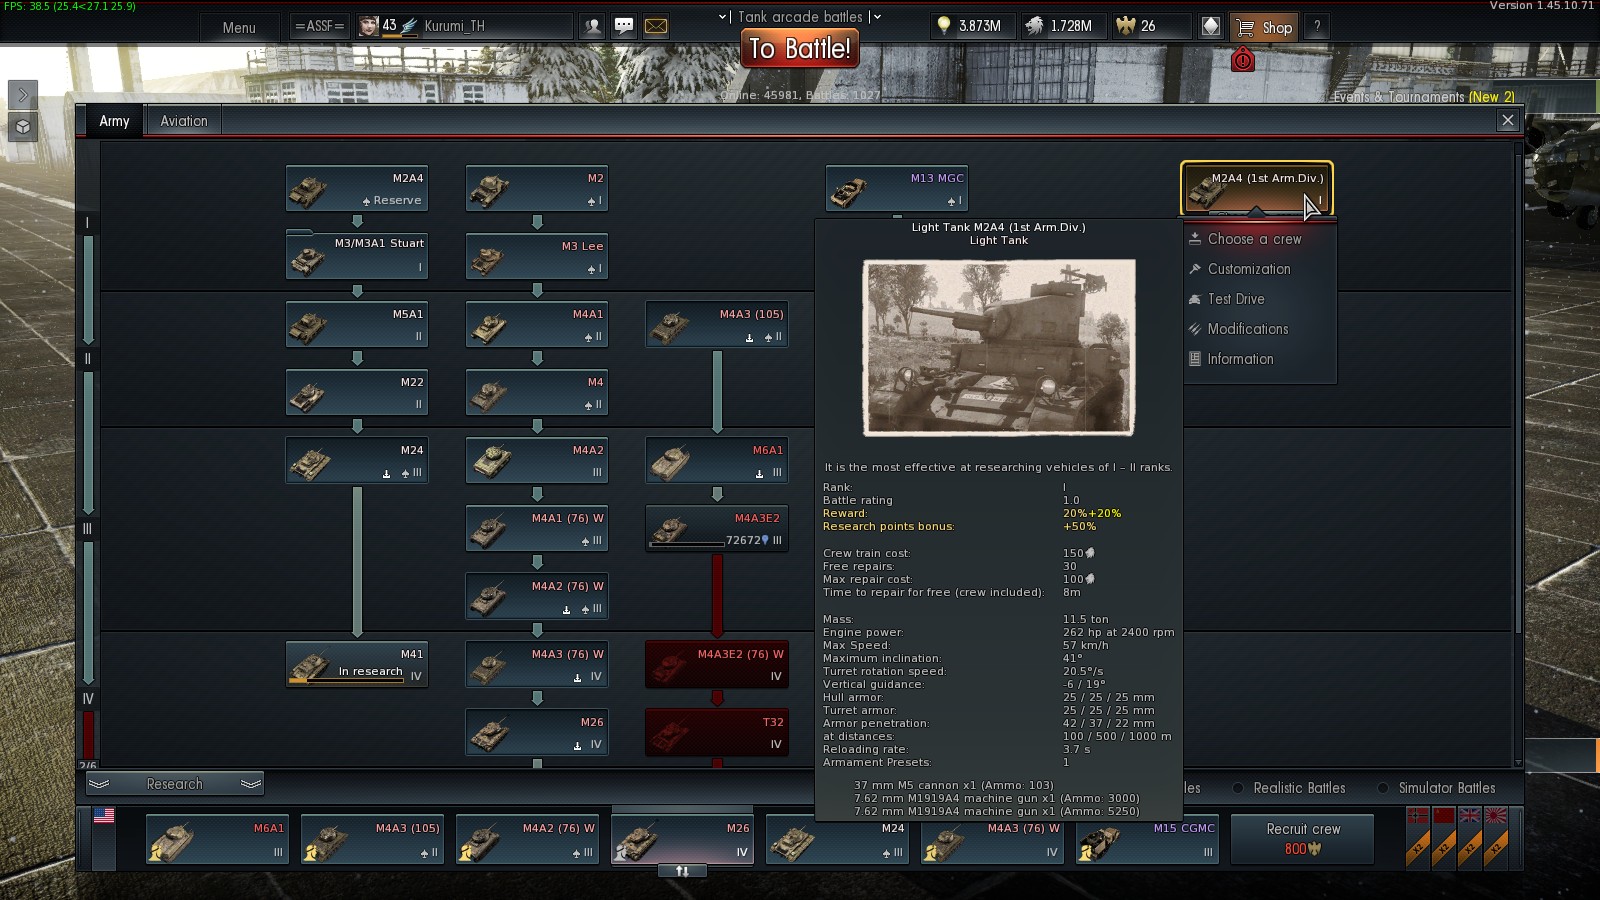
Task: Select the M3/M3A1 Stuart in tree
Action: pyautogui.click(x=357, y=256)
